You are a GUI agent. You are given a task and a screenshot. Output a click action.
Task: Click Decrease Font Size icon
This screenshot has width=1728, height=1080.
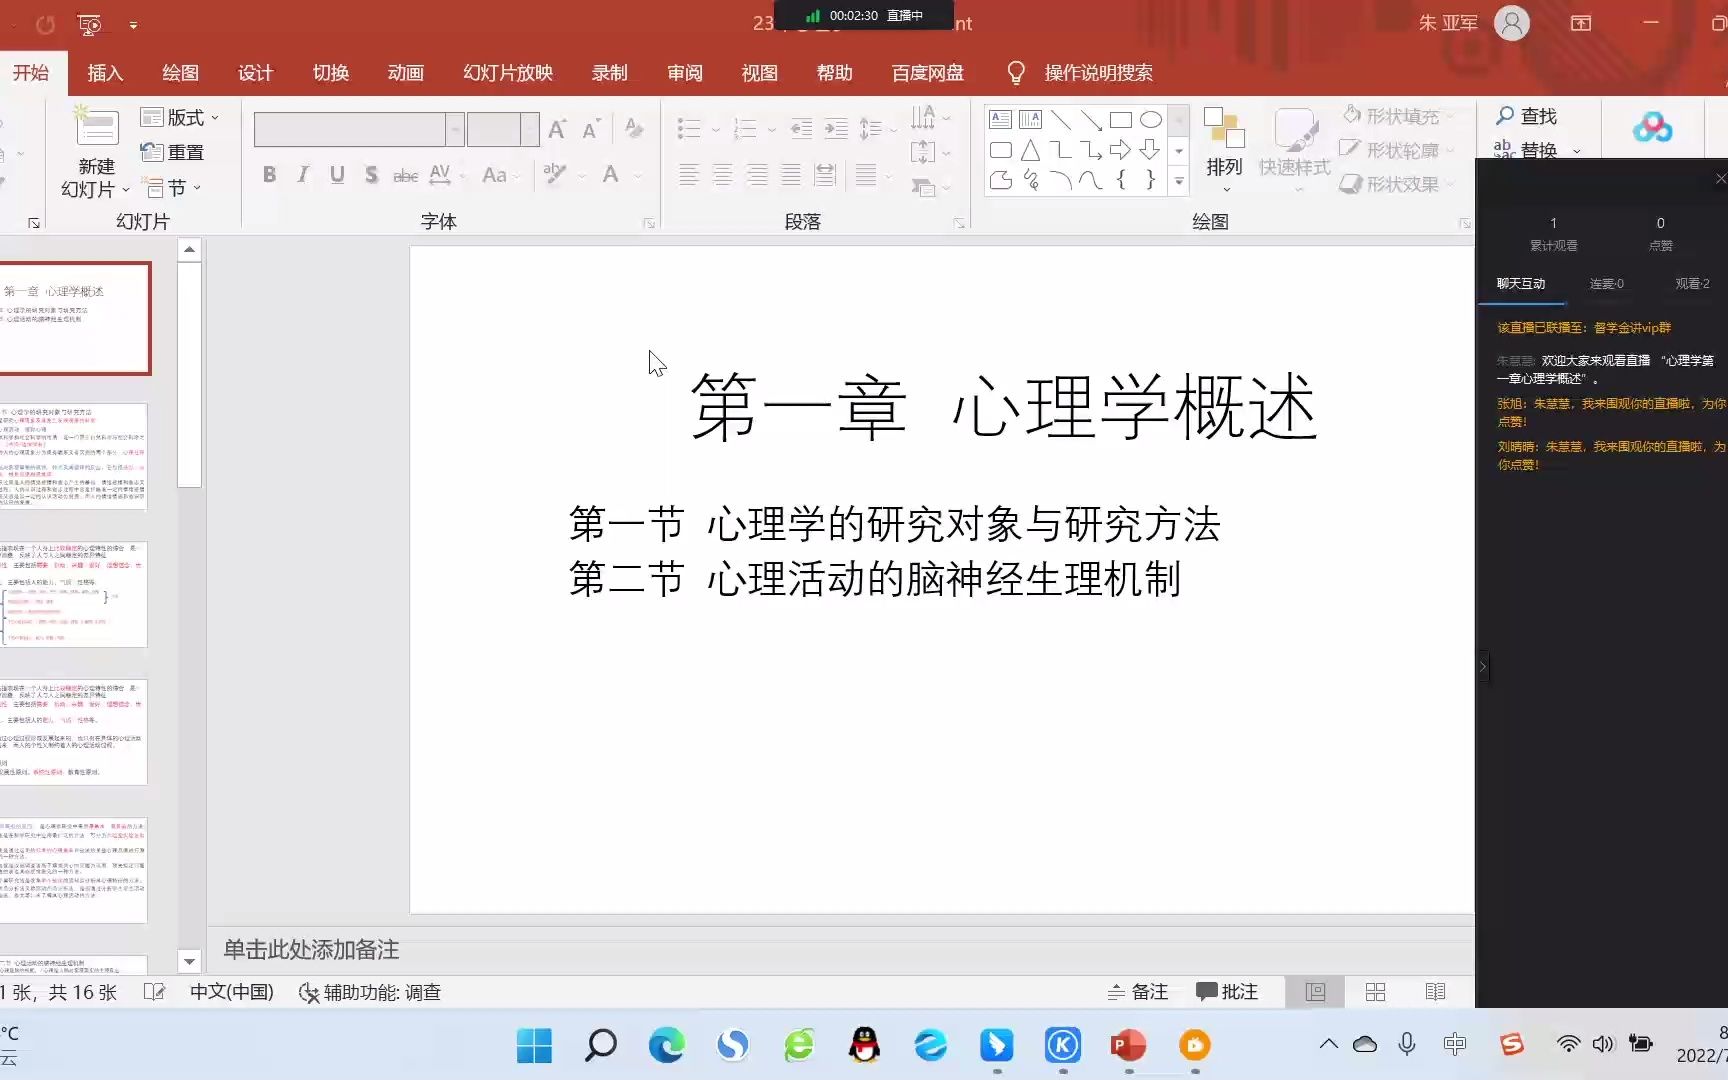591,129
